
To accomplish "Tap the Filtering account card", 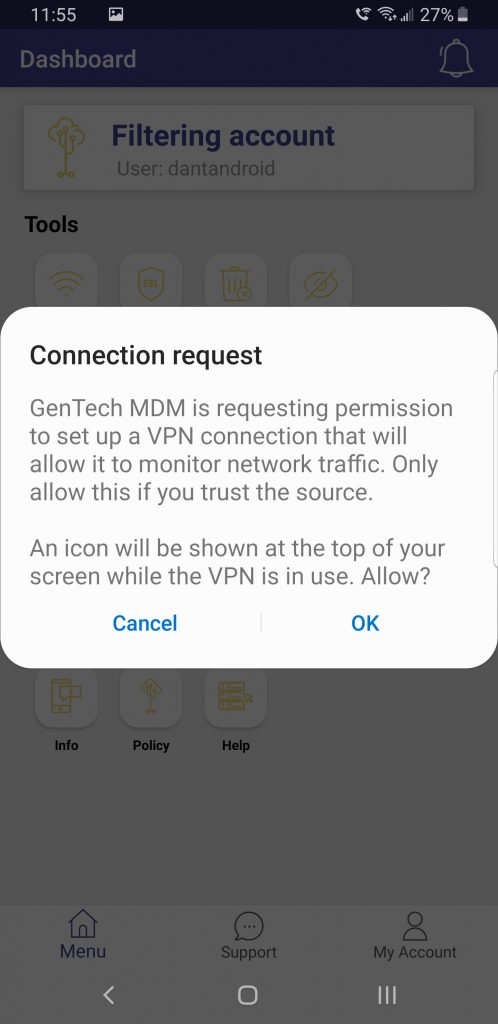I will tap(249, 148).
